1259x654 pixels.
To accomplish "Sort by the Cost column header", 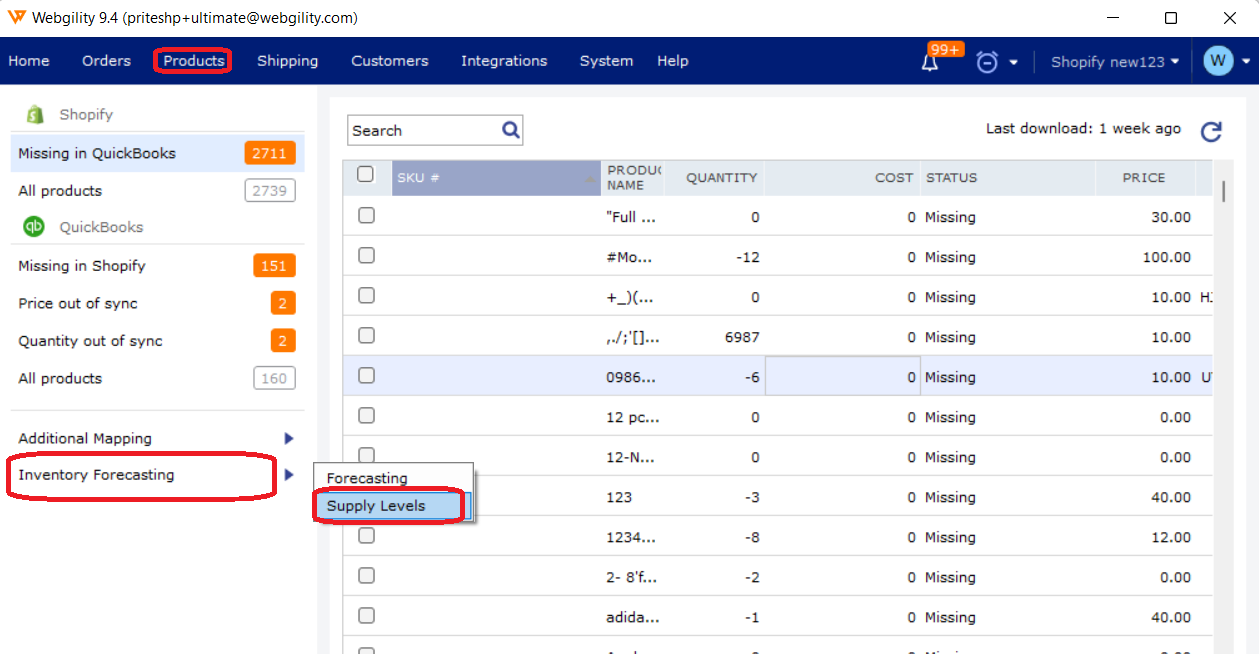I will tap(842, 178).
